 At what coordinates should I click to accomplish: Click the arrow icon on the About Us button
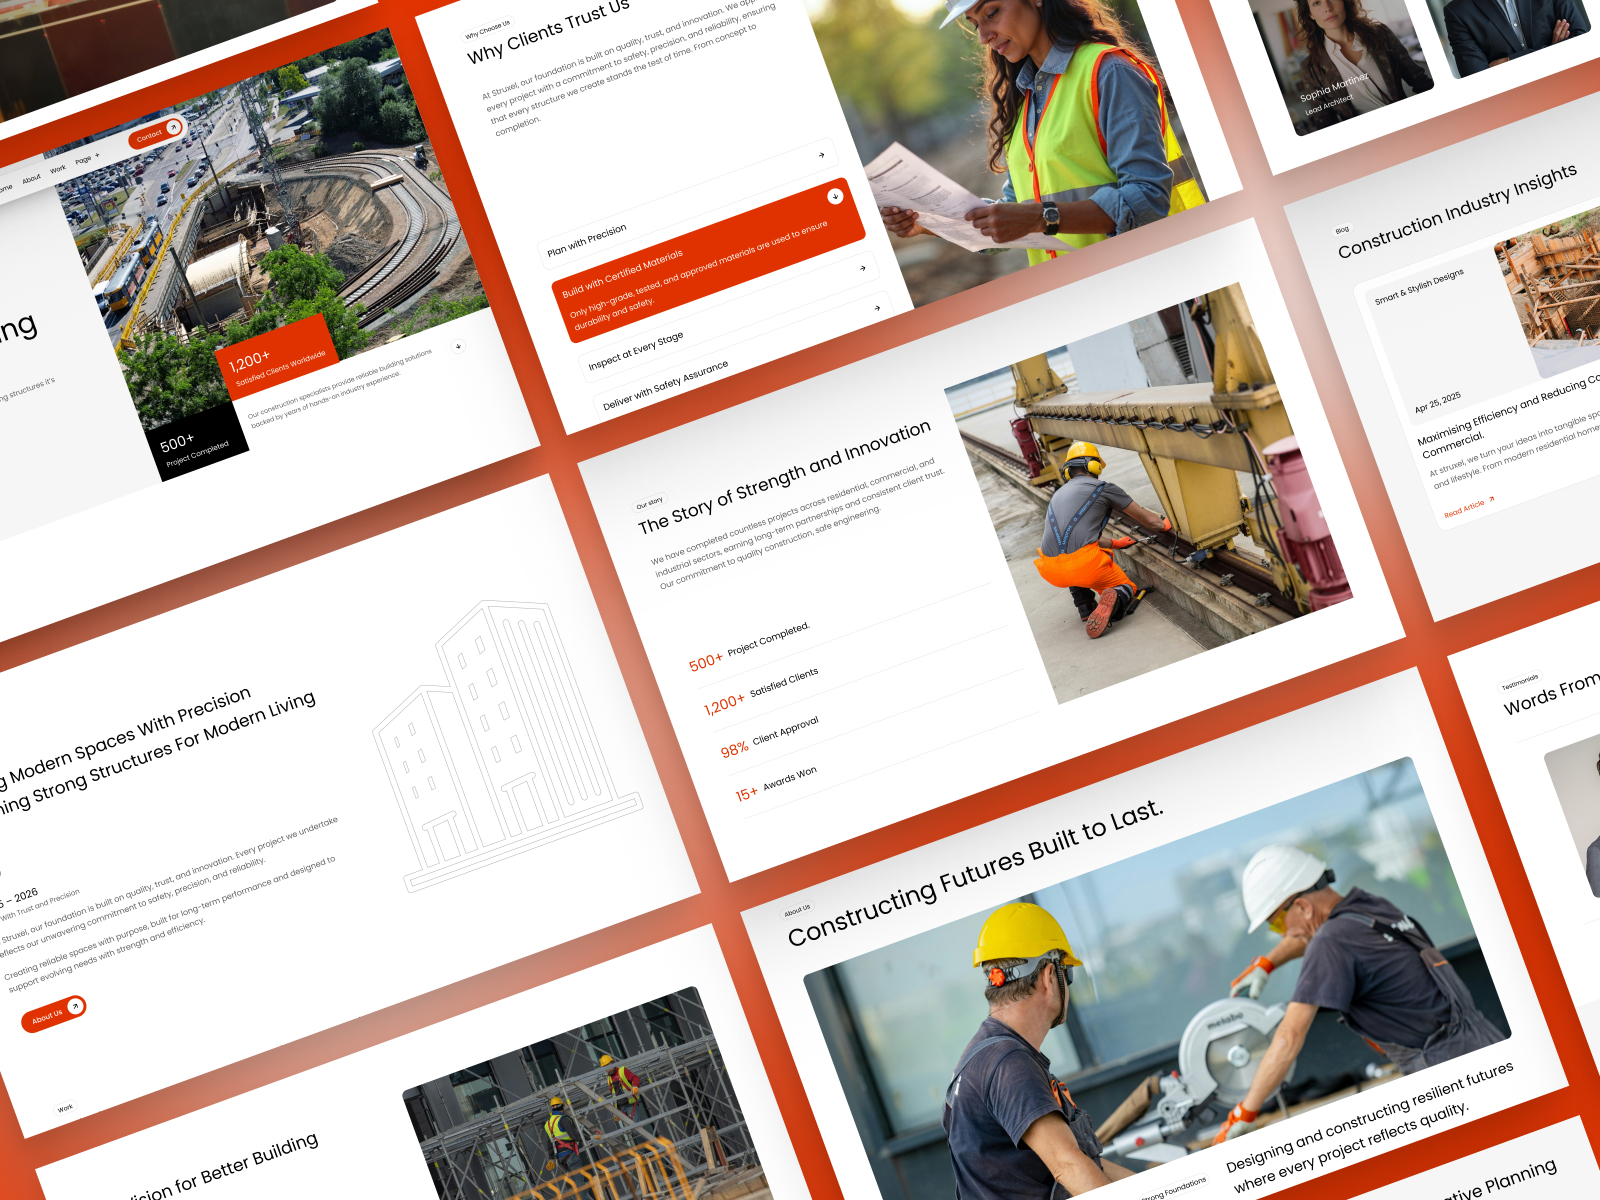[74, 1007]
